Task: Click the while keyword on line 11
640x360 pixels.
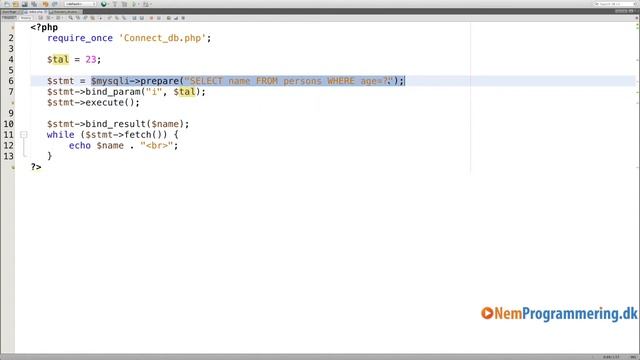Action: click(60, 135)
